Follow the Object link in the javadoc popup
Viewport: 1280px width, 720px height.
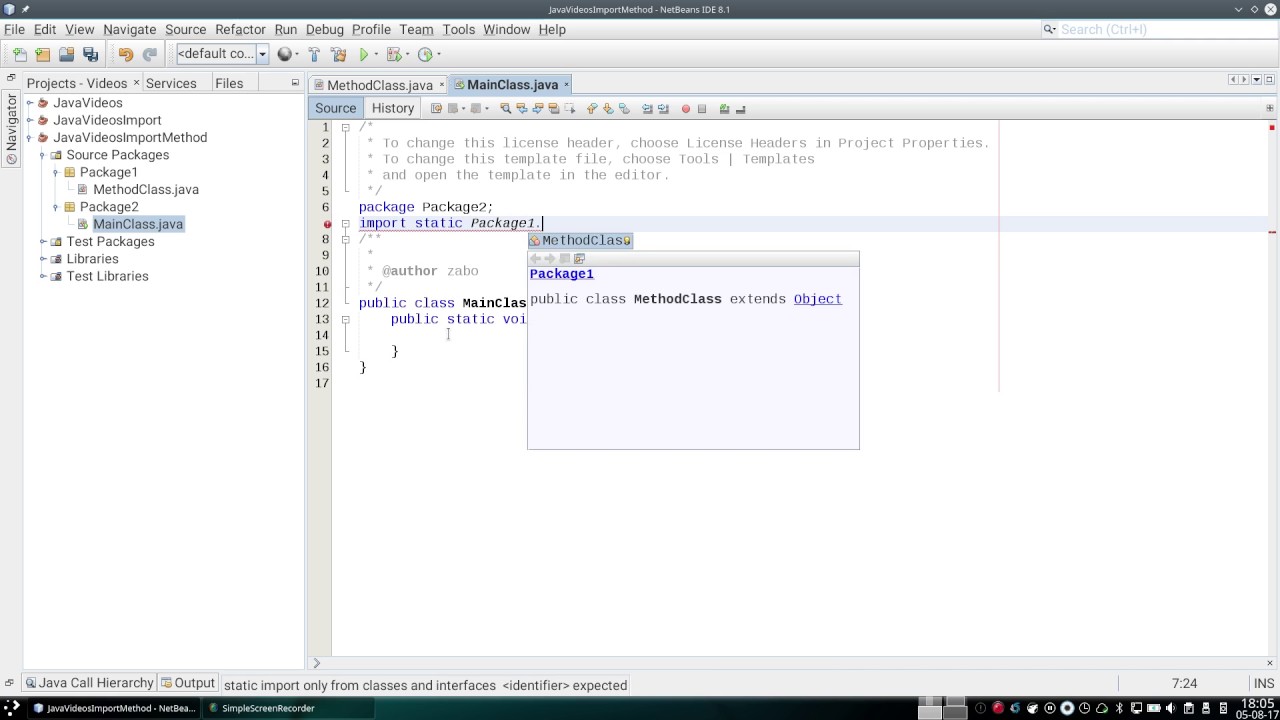[x=817, y=299]
